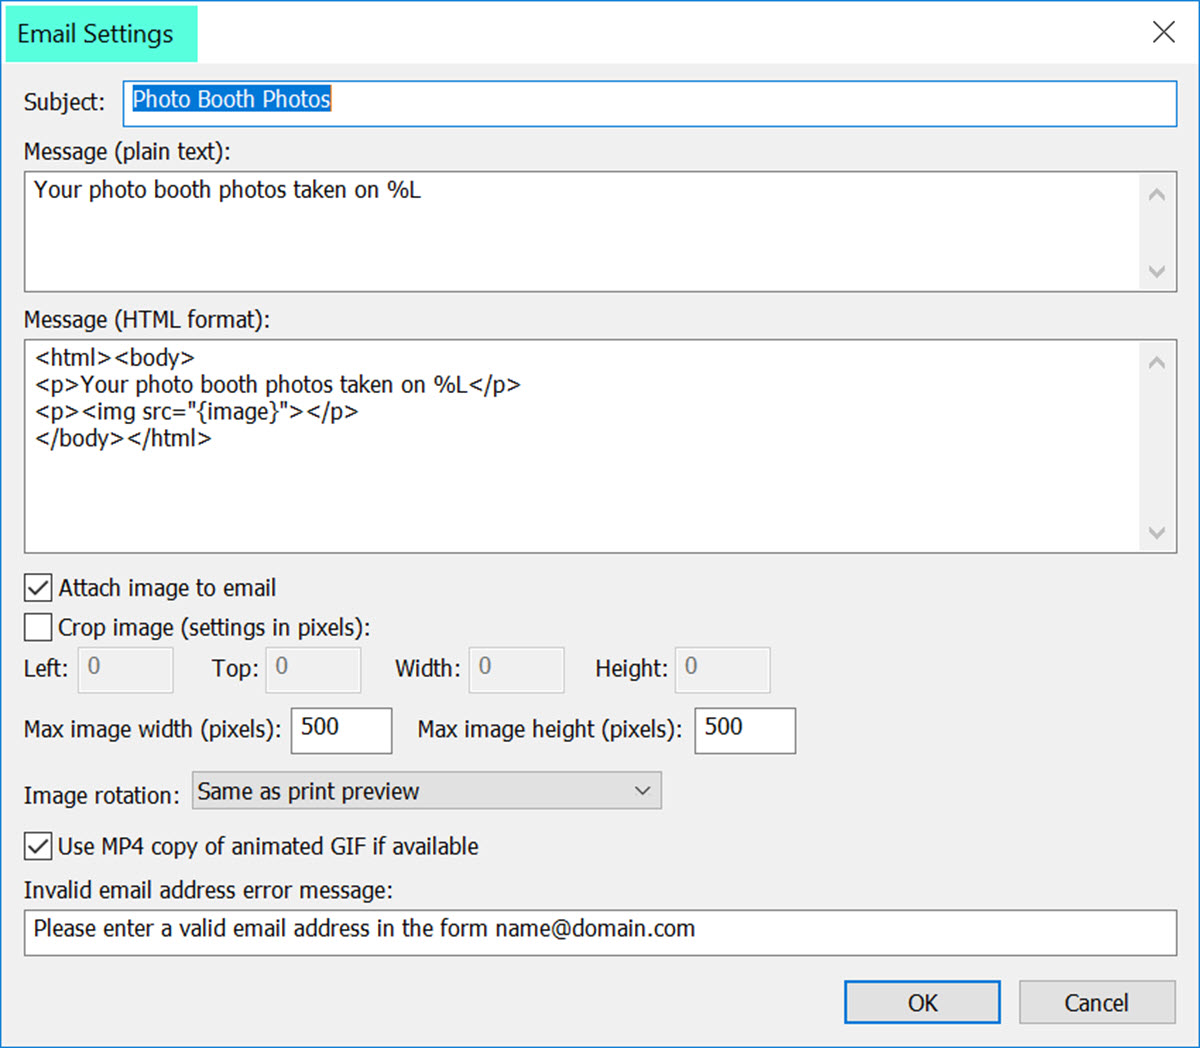Click the Subject input field
Screen dimensions: 1200x1048
click(x=650, y=103)
